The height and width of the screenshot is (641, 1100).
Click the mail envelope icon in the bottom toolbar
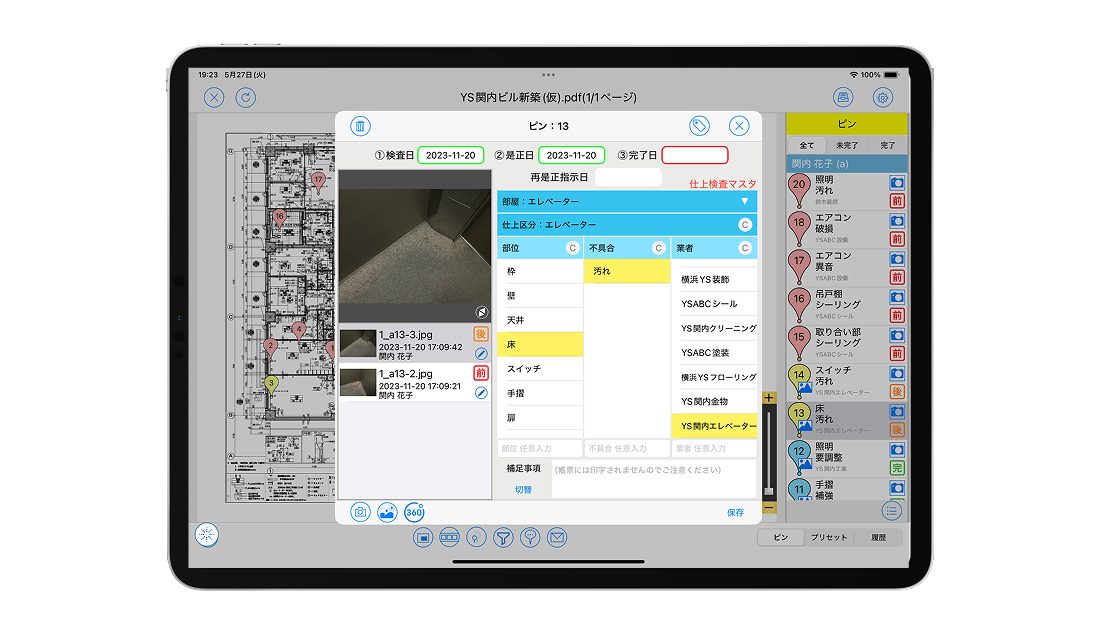(x=557, y=538)
